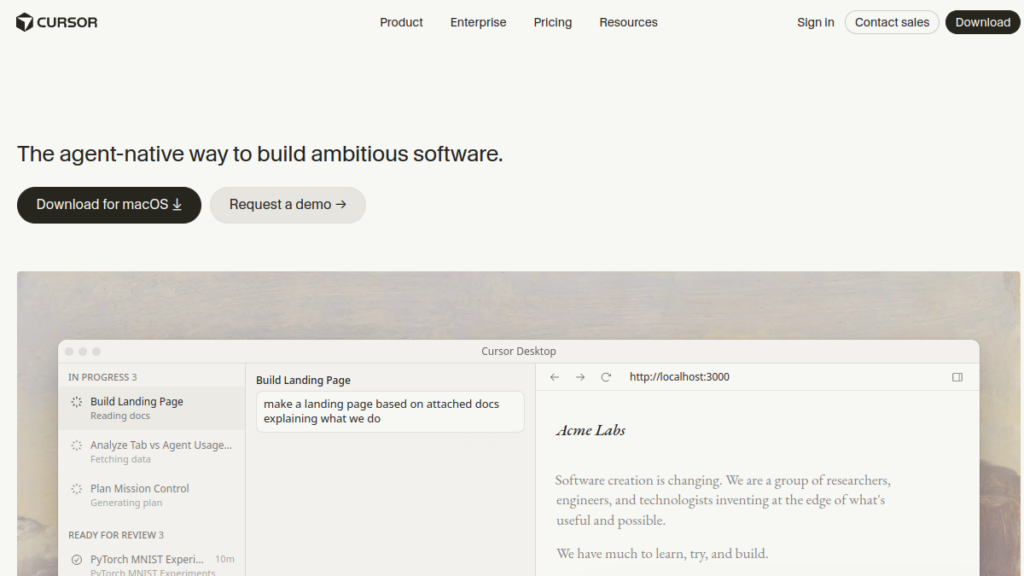Click the reload icon in preview browser
This screenshot has width=1024, height=576.
click(606, 377)
